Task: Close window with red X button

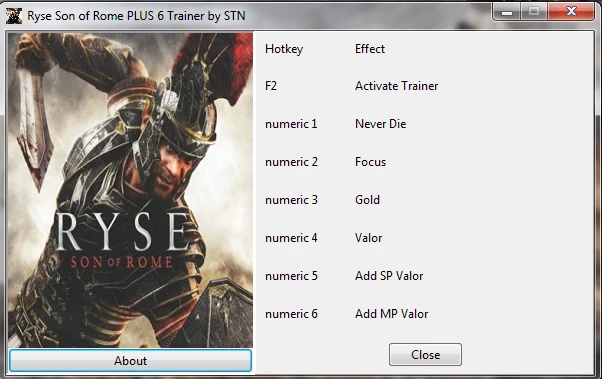Action: pyautogui.click(x=571, y=12)
